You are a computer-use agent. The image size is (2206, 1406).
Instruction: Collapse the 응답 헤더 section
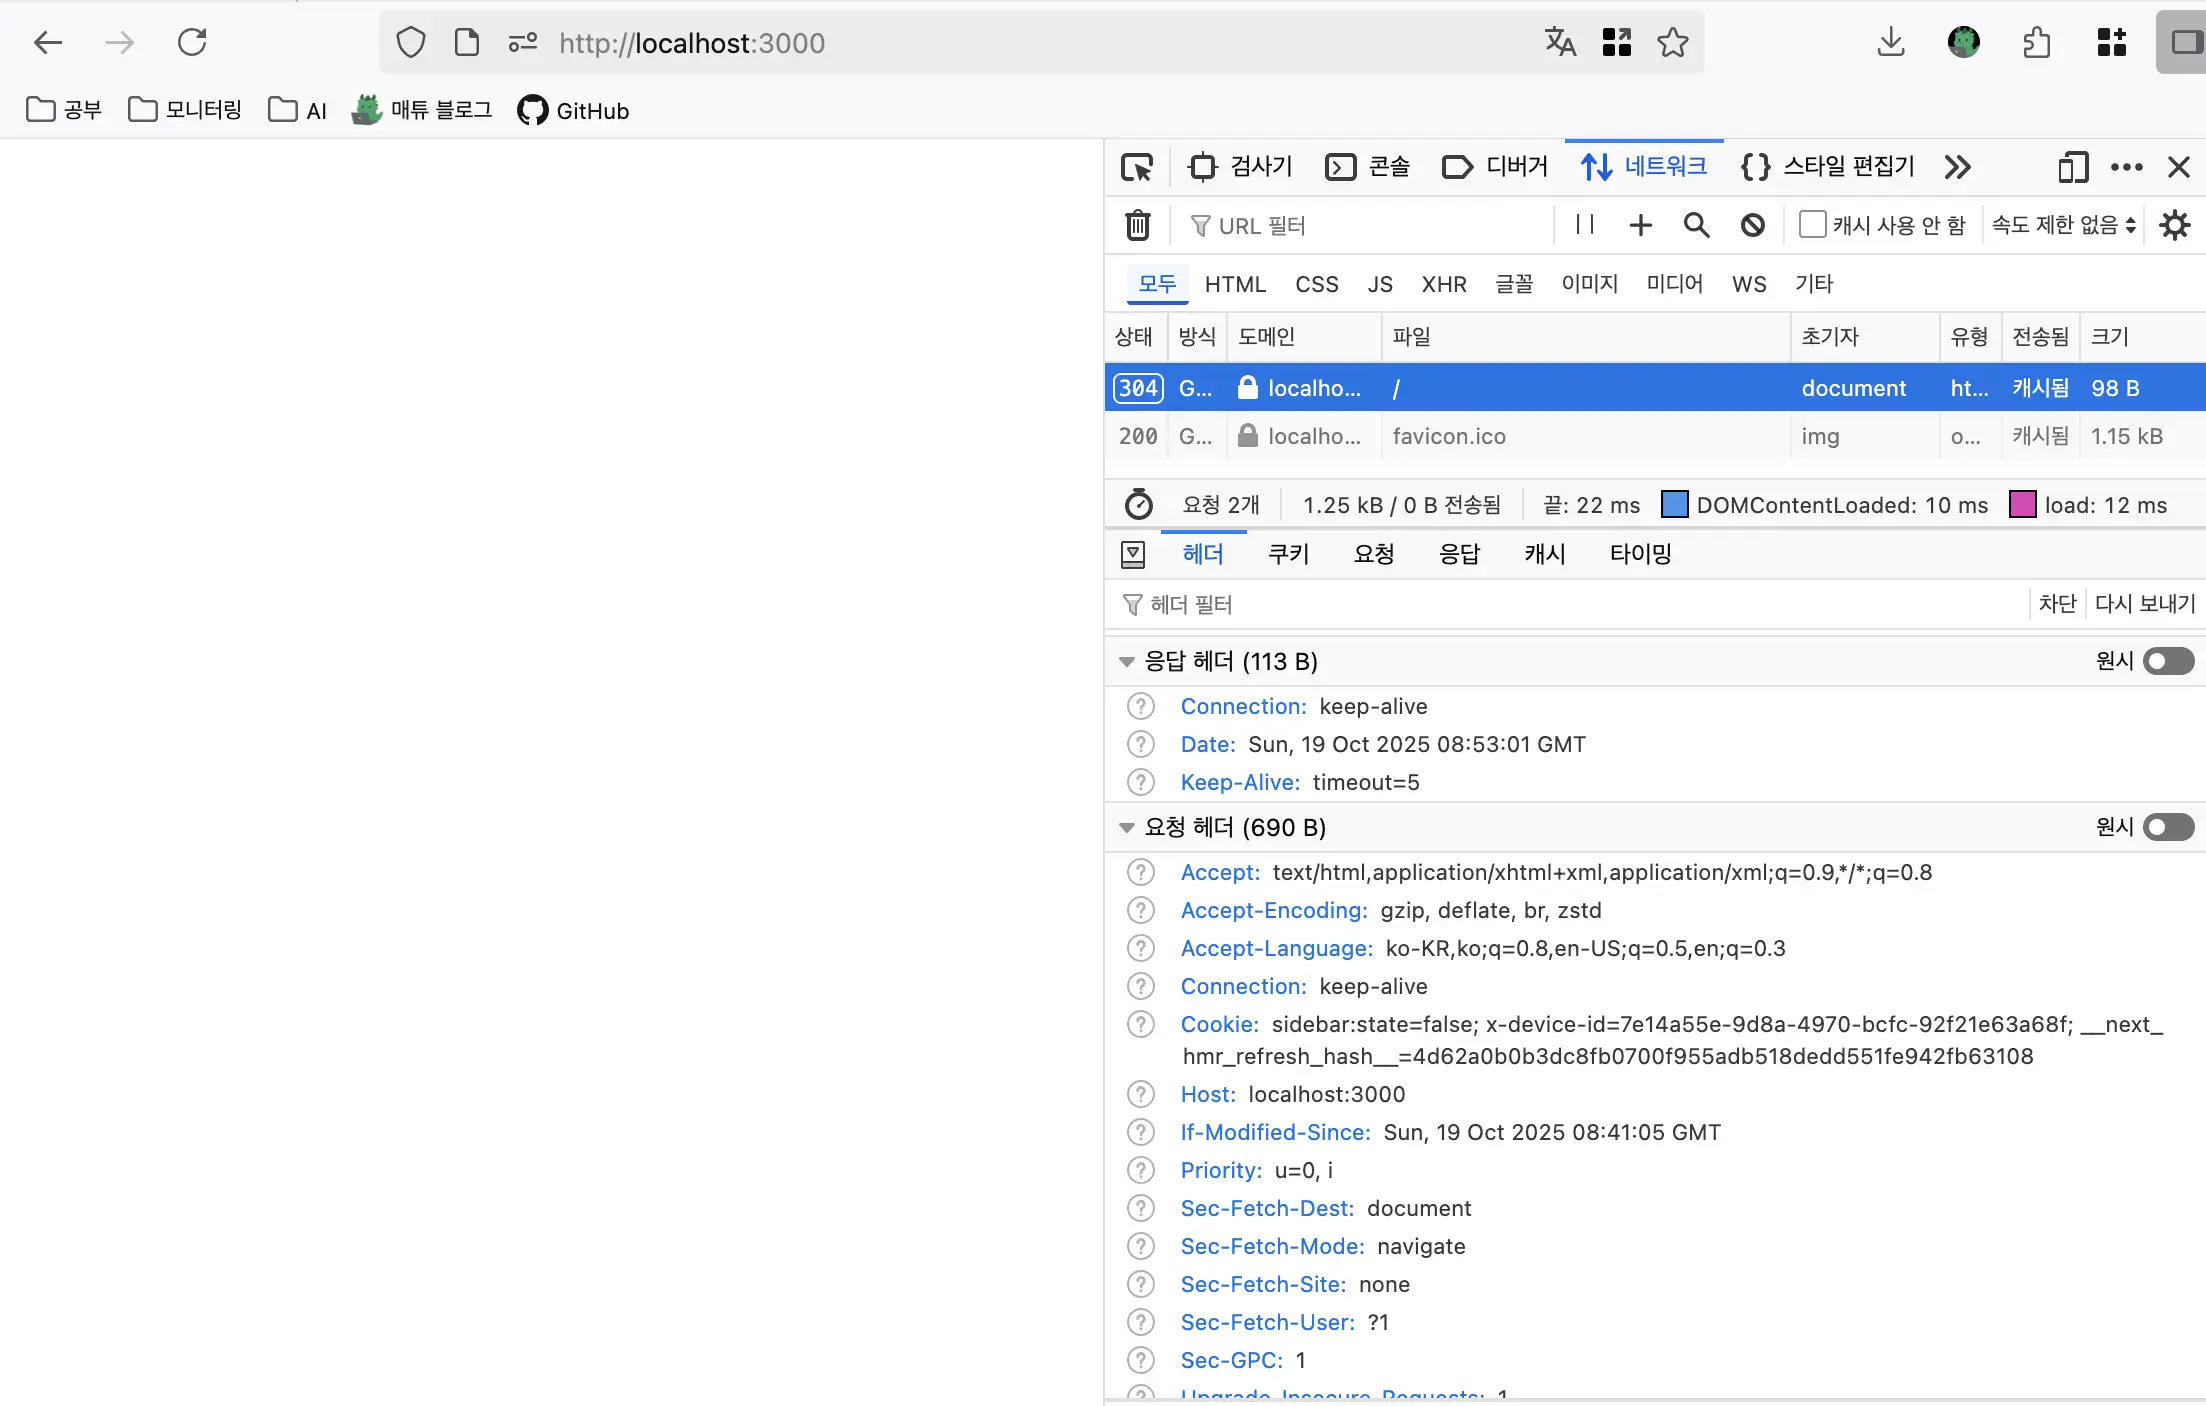[1127, 661]
